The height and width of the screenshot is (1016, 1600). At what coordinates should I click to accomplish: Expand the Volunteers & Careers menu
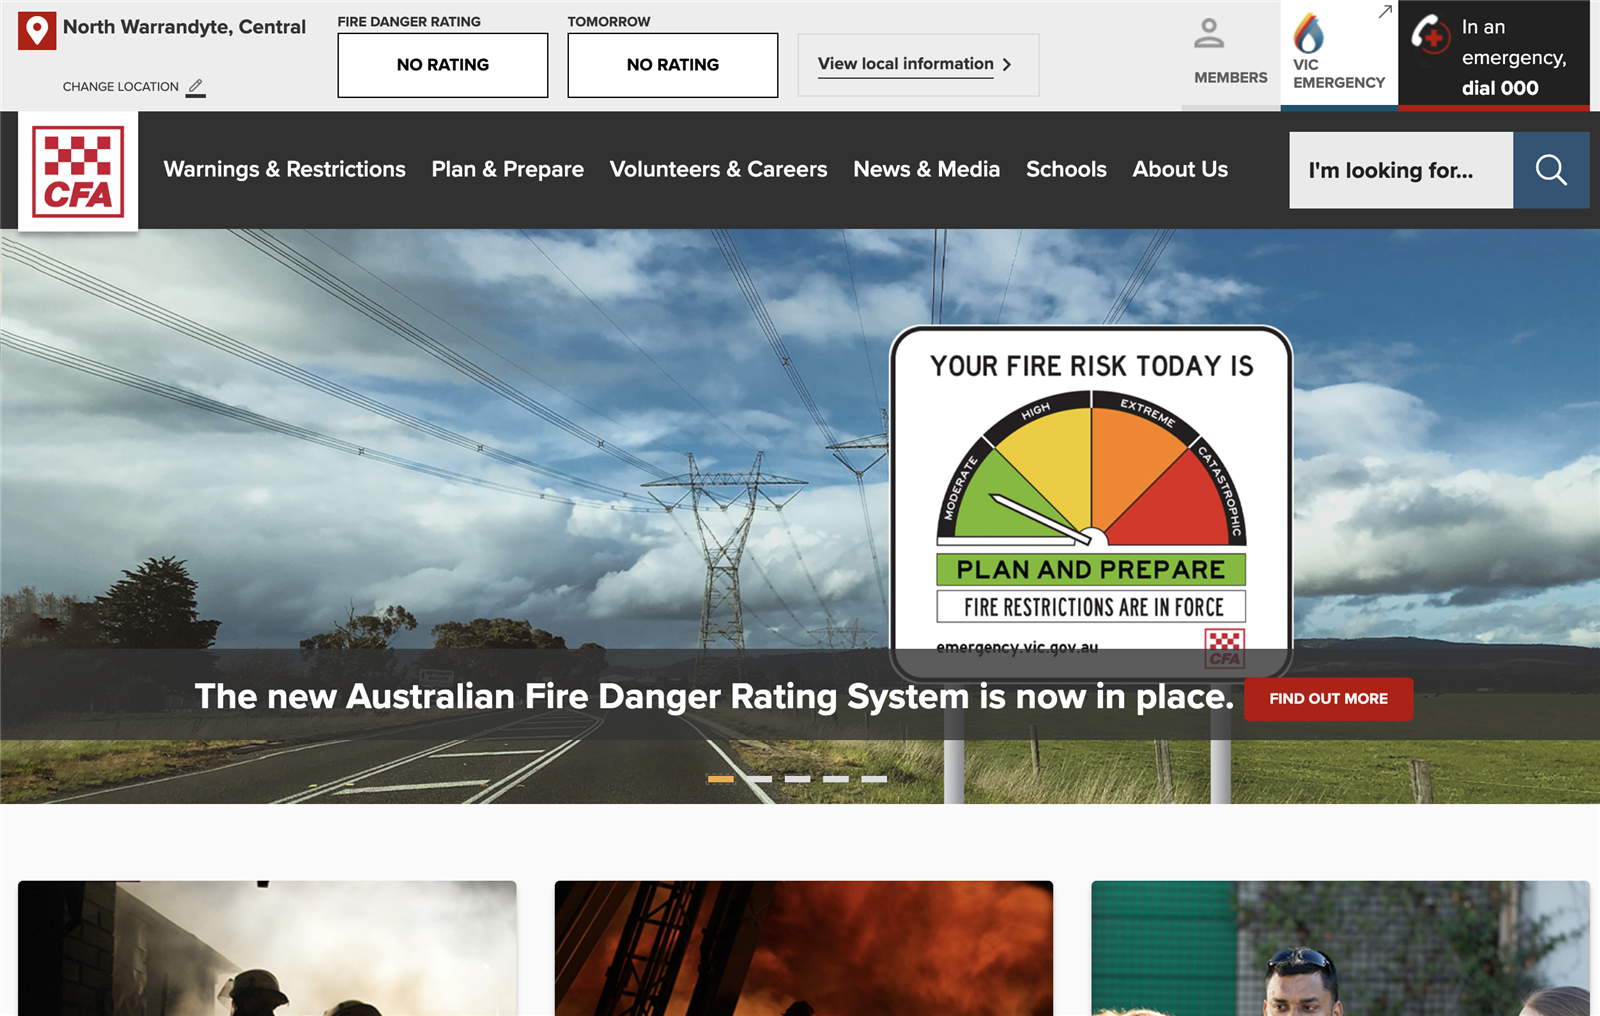[x=718, y=169]
